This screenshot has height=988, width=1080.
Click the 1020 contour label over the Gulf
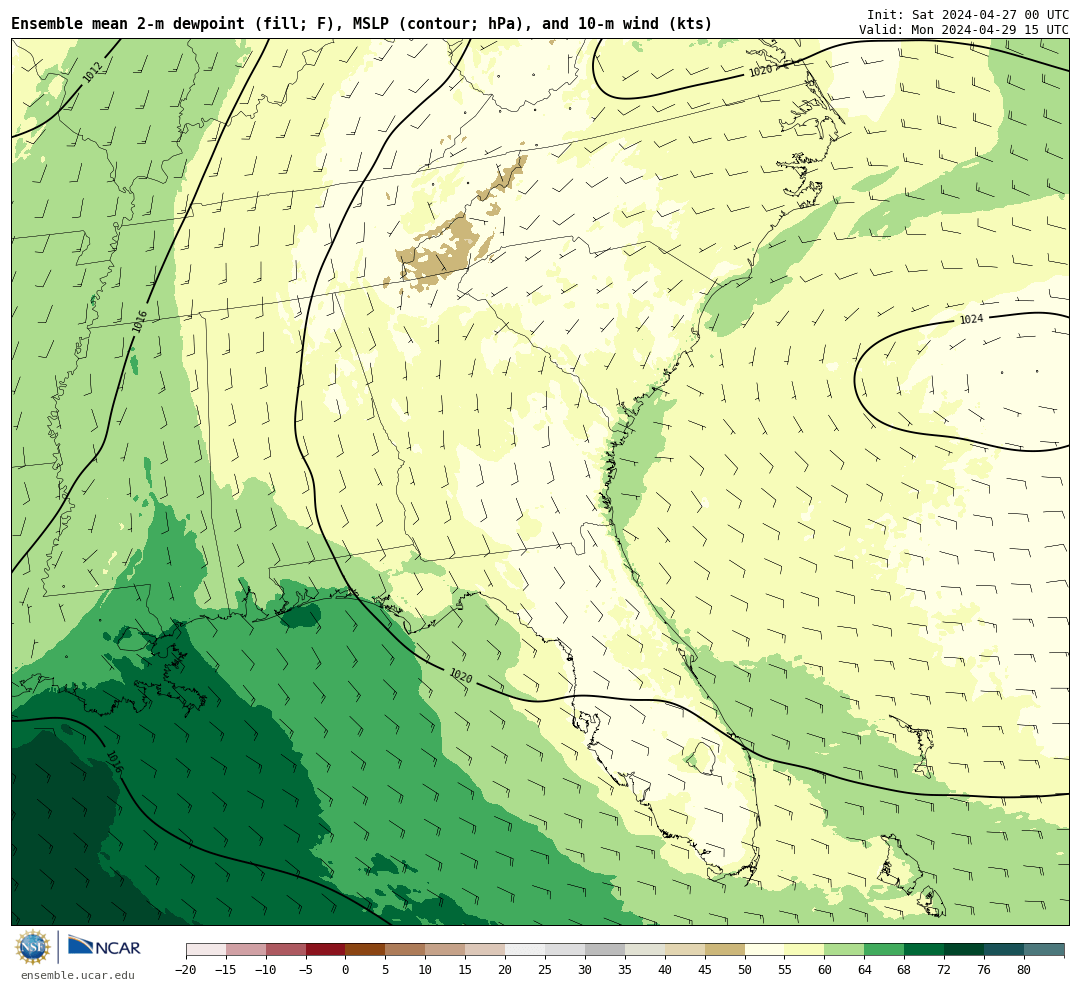click(x=461, y=676)
